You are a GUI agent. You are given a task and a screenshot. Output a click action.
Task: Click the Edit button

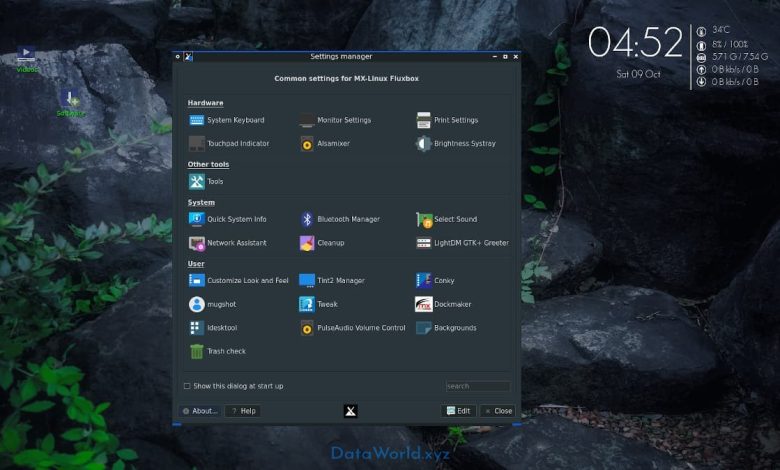[x=459, y=411]
